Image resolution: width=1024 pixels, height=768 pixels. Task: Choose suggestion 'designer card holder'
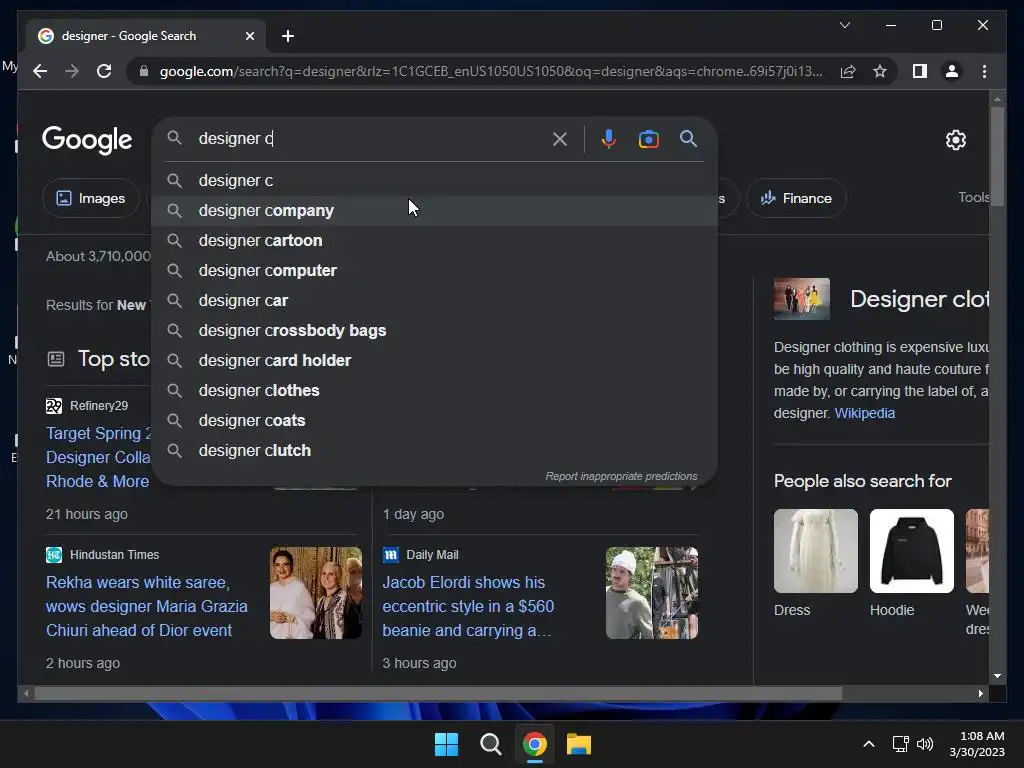coord(434,360)
